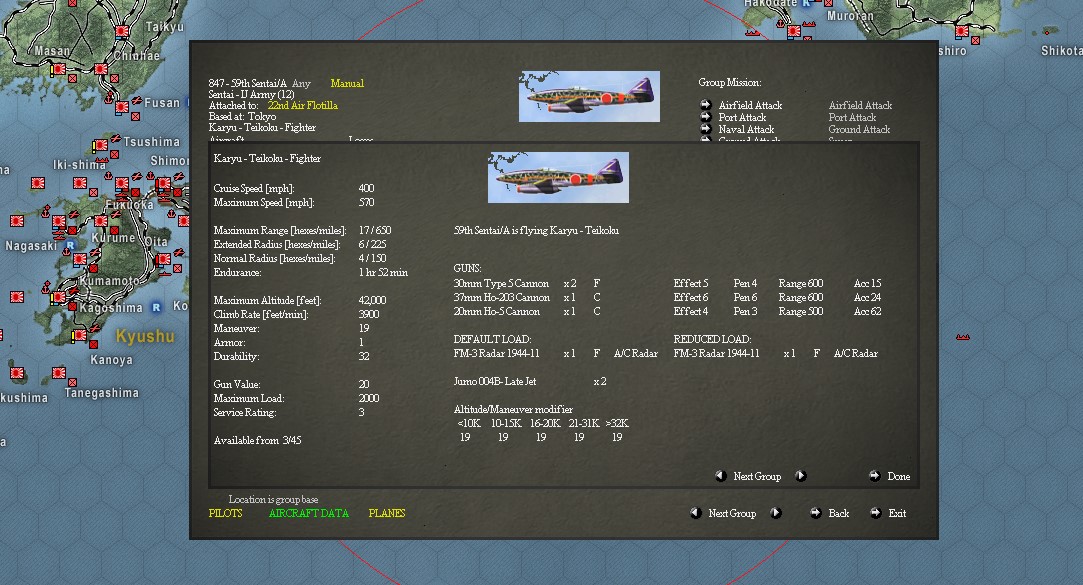This screenshot has width=1083, height=585.
Task: Click the Back arrow icon
Action: [816, 513]
